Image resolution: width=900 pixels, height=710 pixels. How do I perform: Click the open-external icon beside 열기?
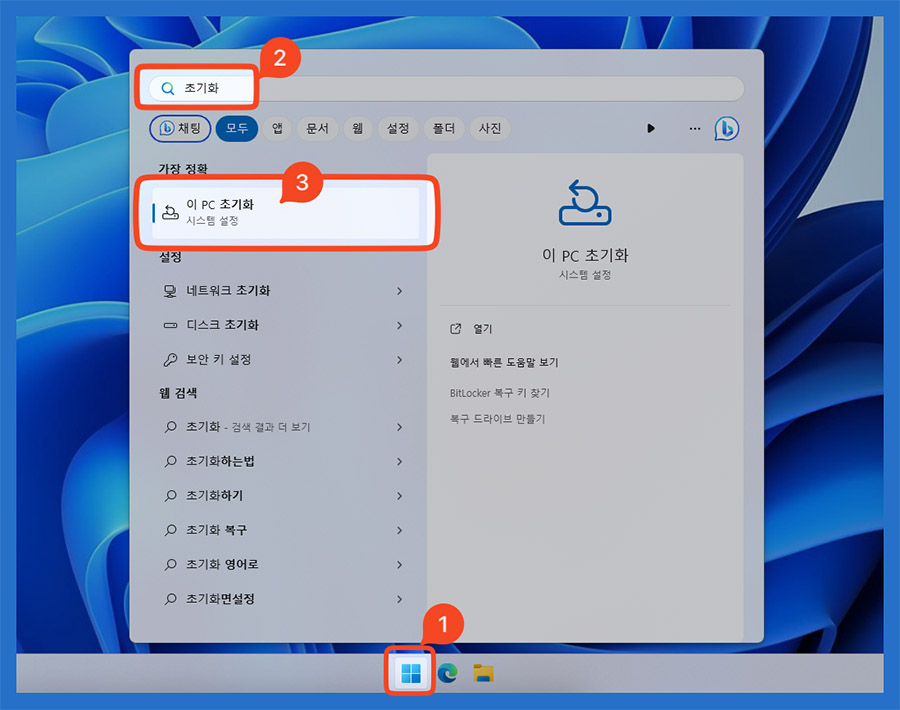click(456, 329)
